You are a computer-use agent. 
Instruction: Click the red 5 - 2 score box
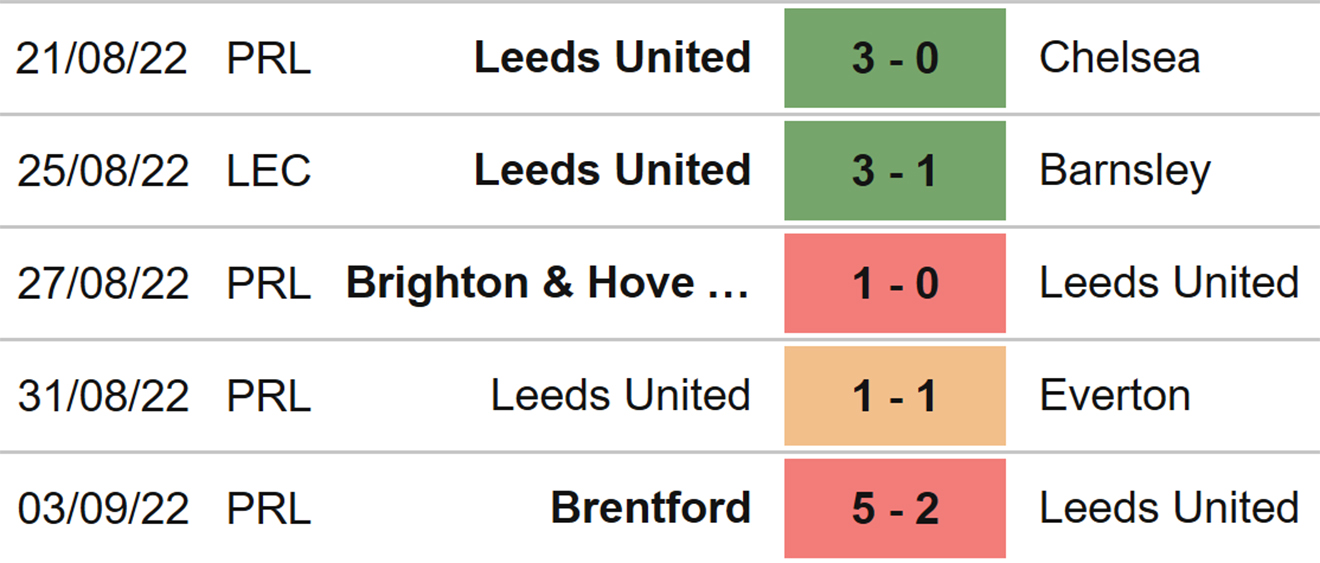894,509
